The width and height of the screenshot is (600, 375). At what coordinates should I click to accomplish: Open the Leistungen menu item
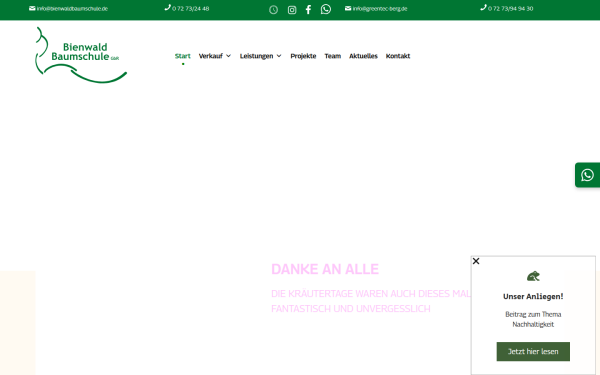pos(256,56)
